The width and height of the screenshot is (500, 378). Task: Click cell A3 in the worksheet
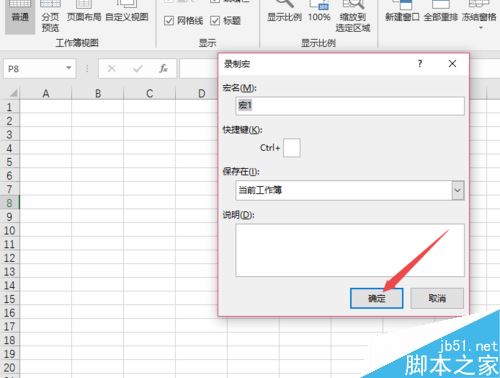coord(46,134)
